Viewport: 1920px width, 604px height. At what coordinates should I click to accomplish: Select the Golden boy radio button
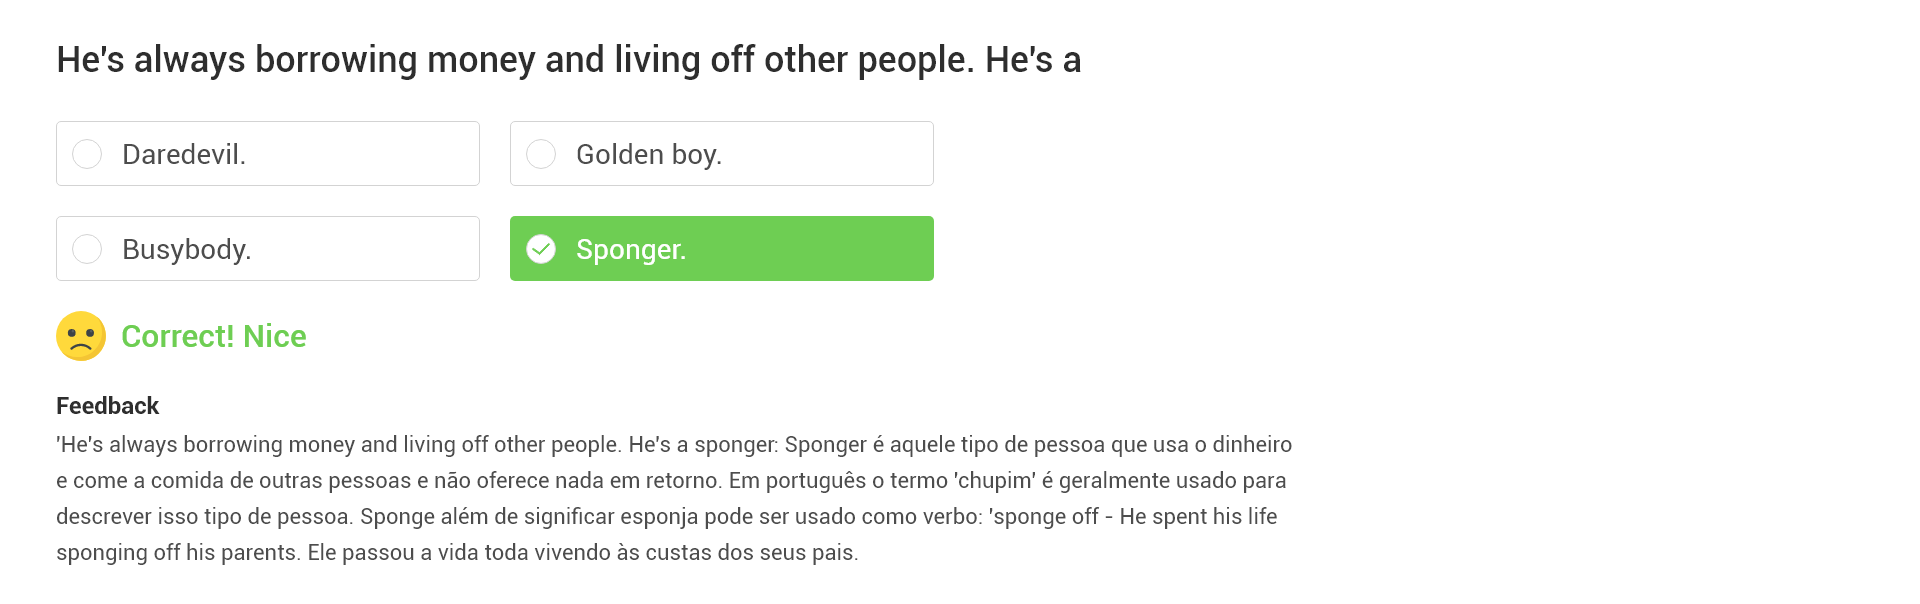(541, 154)
